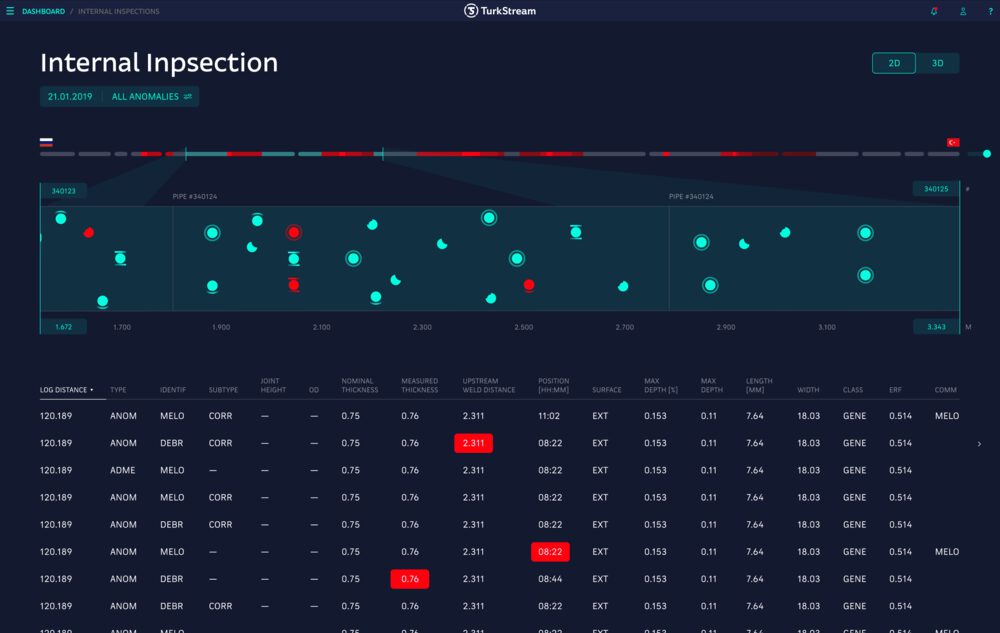Go to Dashboard breadcrumb
The height and width of the screenshot is (633, 1000).
[43, 12]
